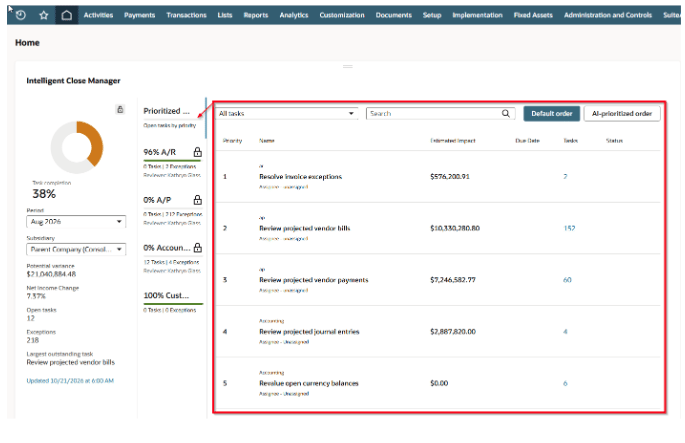Viewport: 685px width, 443px height.
Task: Open the Resolve invoice exceptions task
Action: [x=300, y=177]
